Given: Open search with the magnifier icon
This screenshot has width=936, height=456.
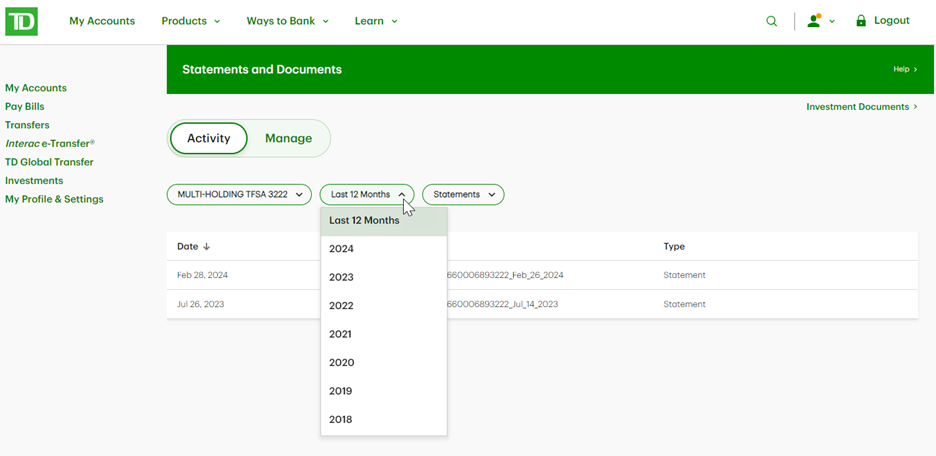Looking at the screenshot, I should pos(772,21).
